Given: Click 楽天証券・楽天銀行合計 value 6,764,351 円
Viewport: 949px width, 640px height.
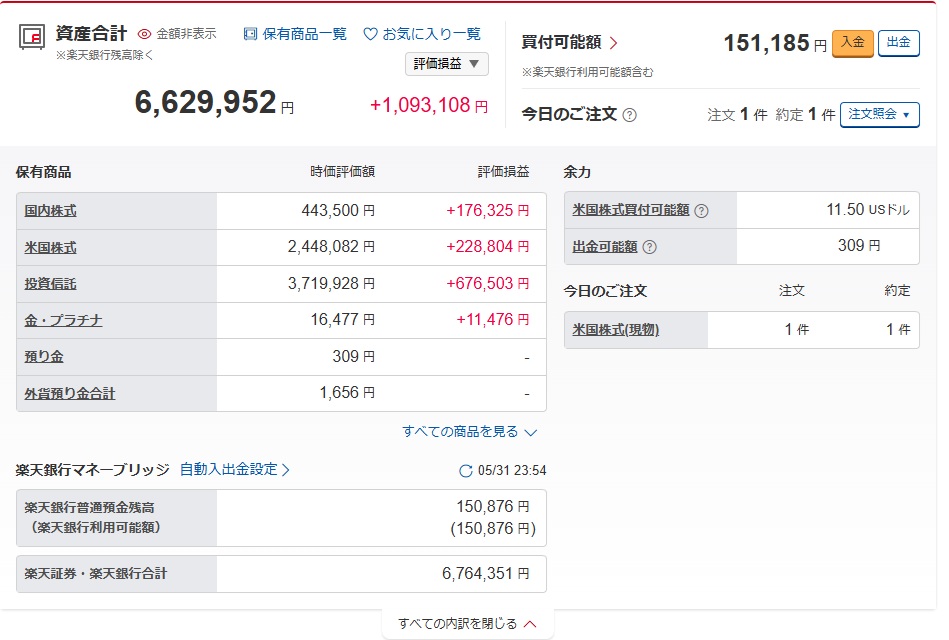Looking at the screenshot, I should click(485, 573).
